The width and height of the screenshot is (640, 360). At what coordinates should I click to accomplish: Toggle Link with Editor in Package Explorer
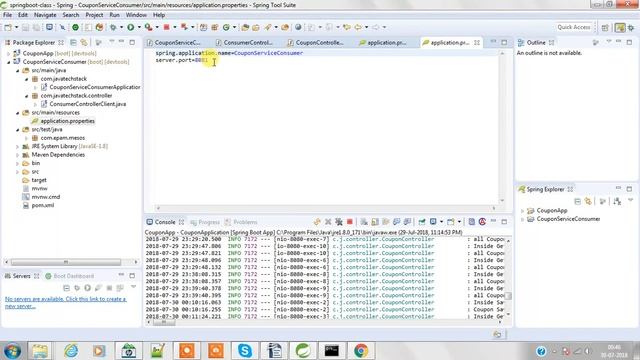(84, 42)
